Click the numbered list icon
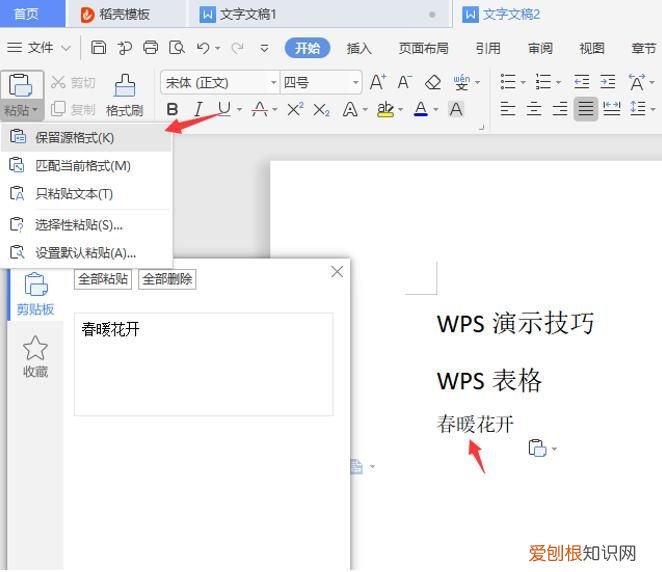 [x=543, y=81]
